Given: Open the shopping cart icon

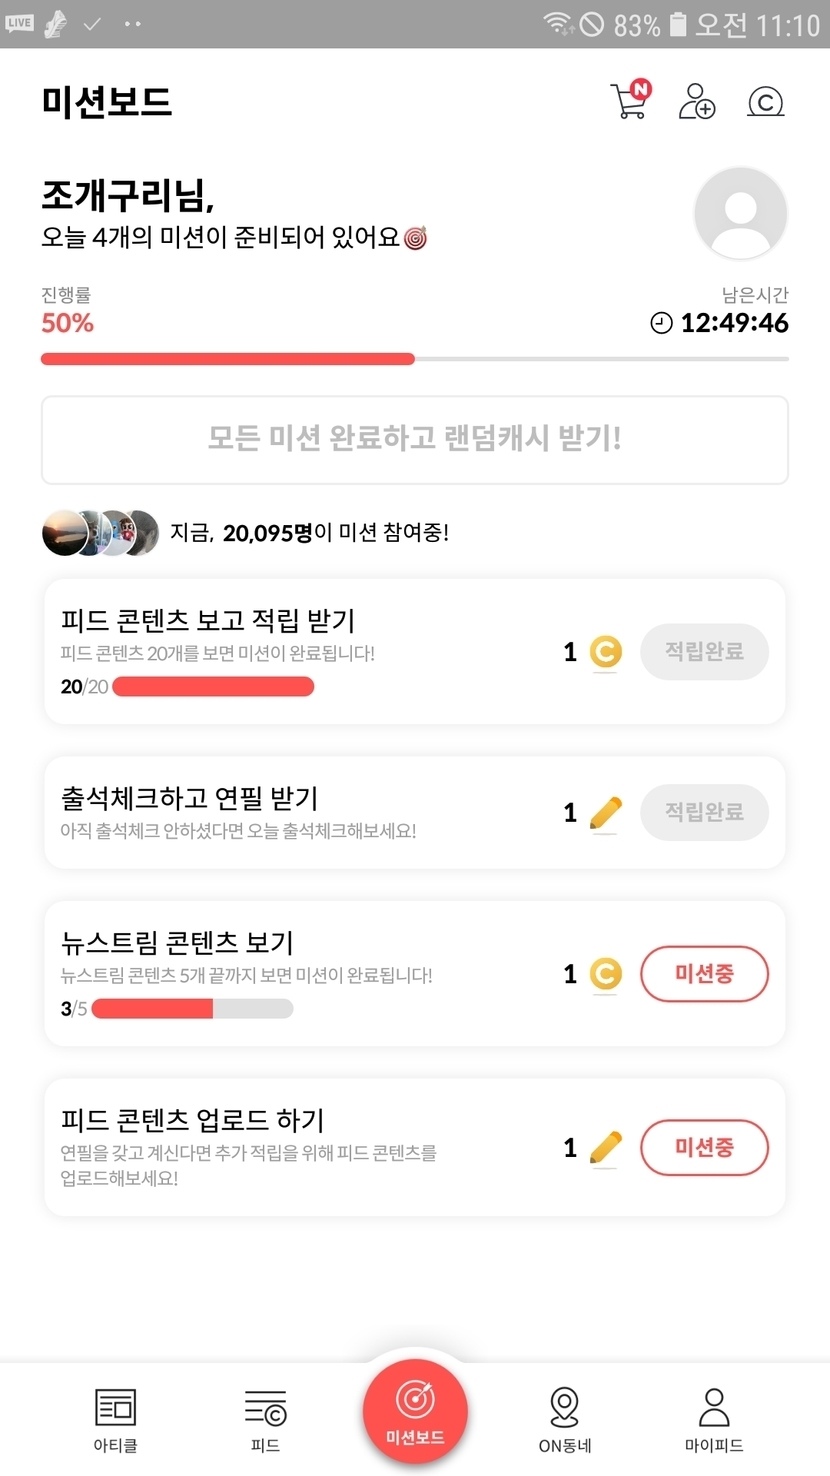Looking at the screenshot, I should pyautogui.click(x=630, y=101).
